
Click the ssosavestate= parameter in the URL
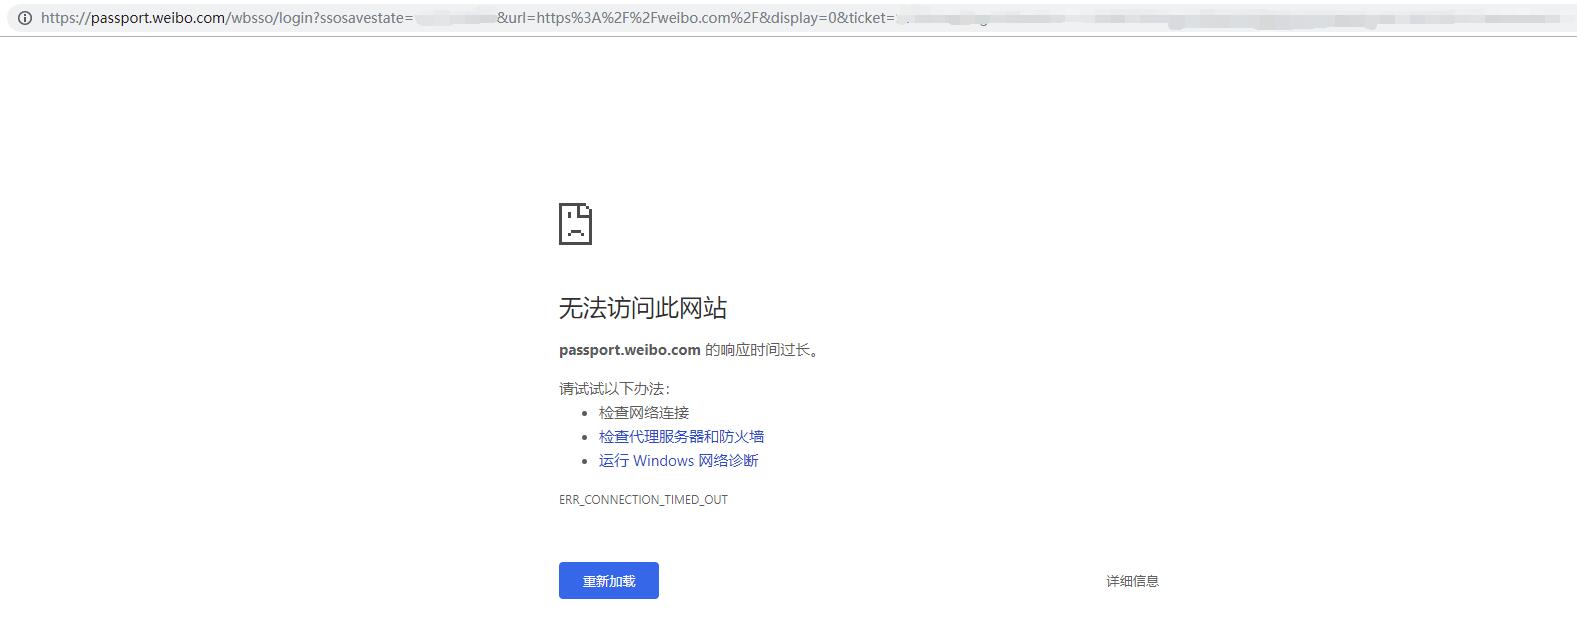pyautogui.click(x=366, y=18)
